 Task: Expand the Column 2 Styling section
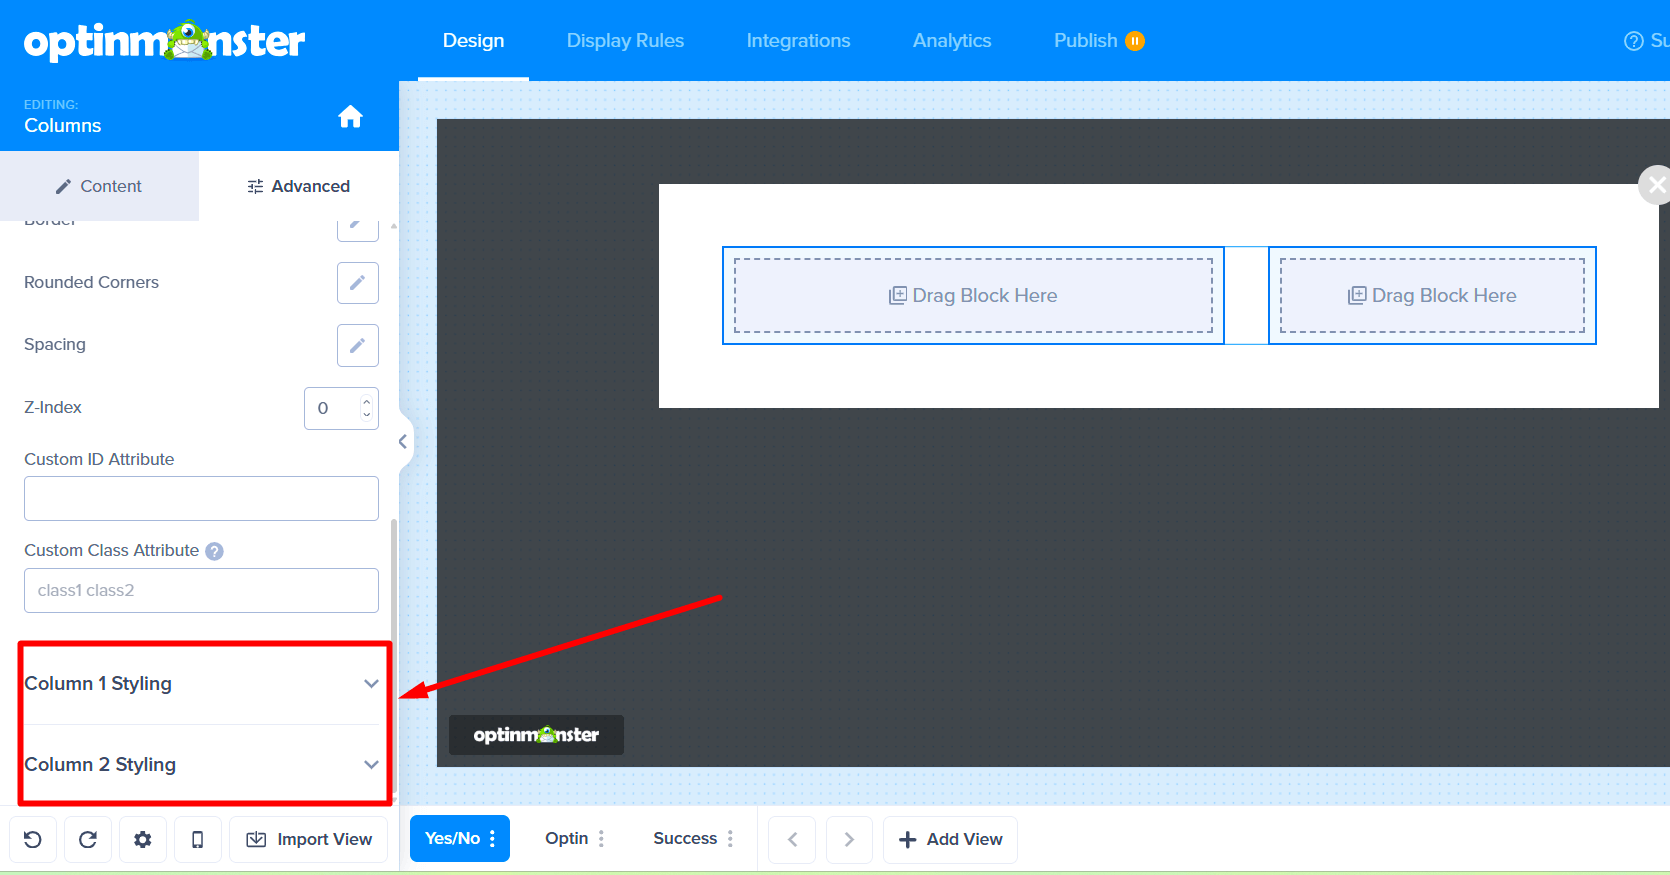202,765
